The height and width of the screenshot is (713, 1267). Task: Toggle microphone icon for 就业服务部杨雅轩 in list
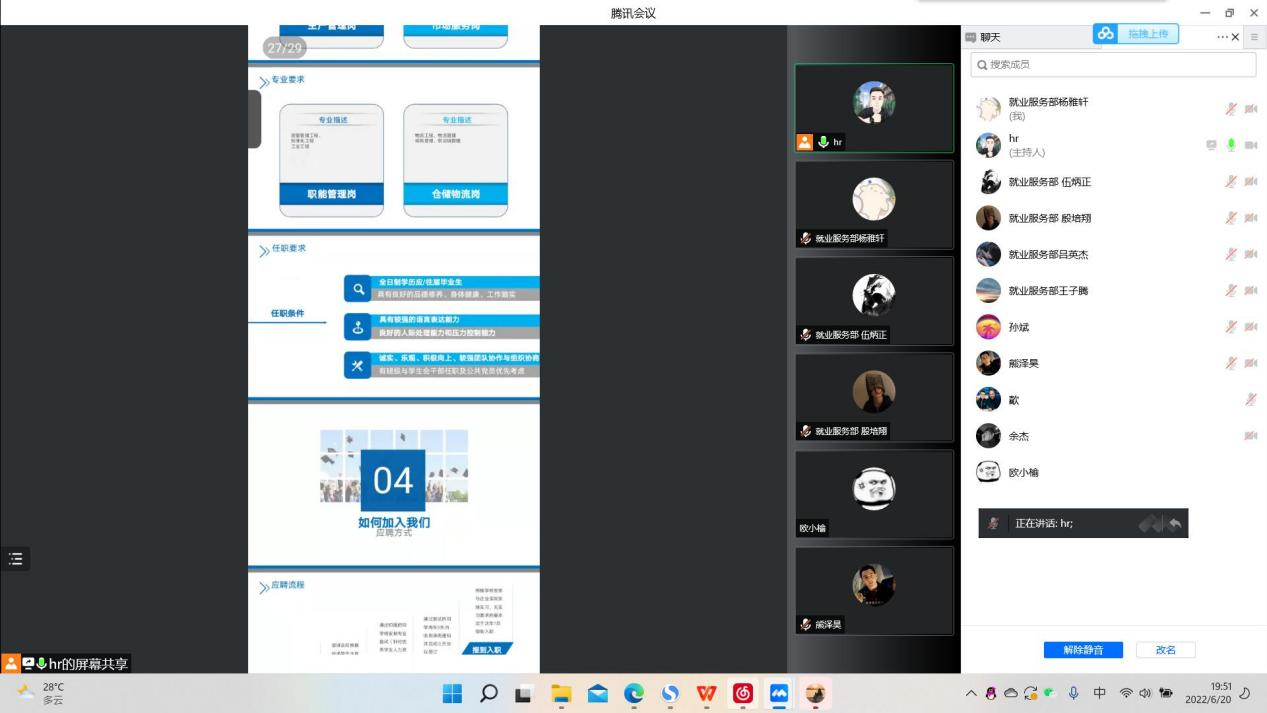click(x=1231, y=108)
